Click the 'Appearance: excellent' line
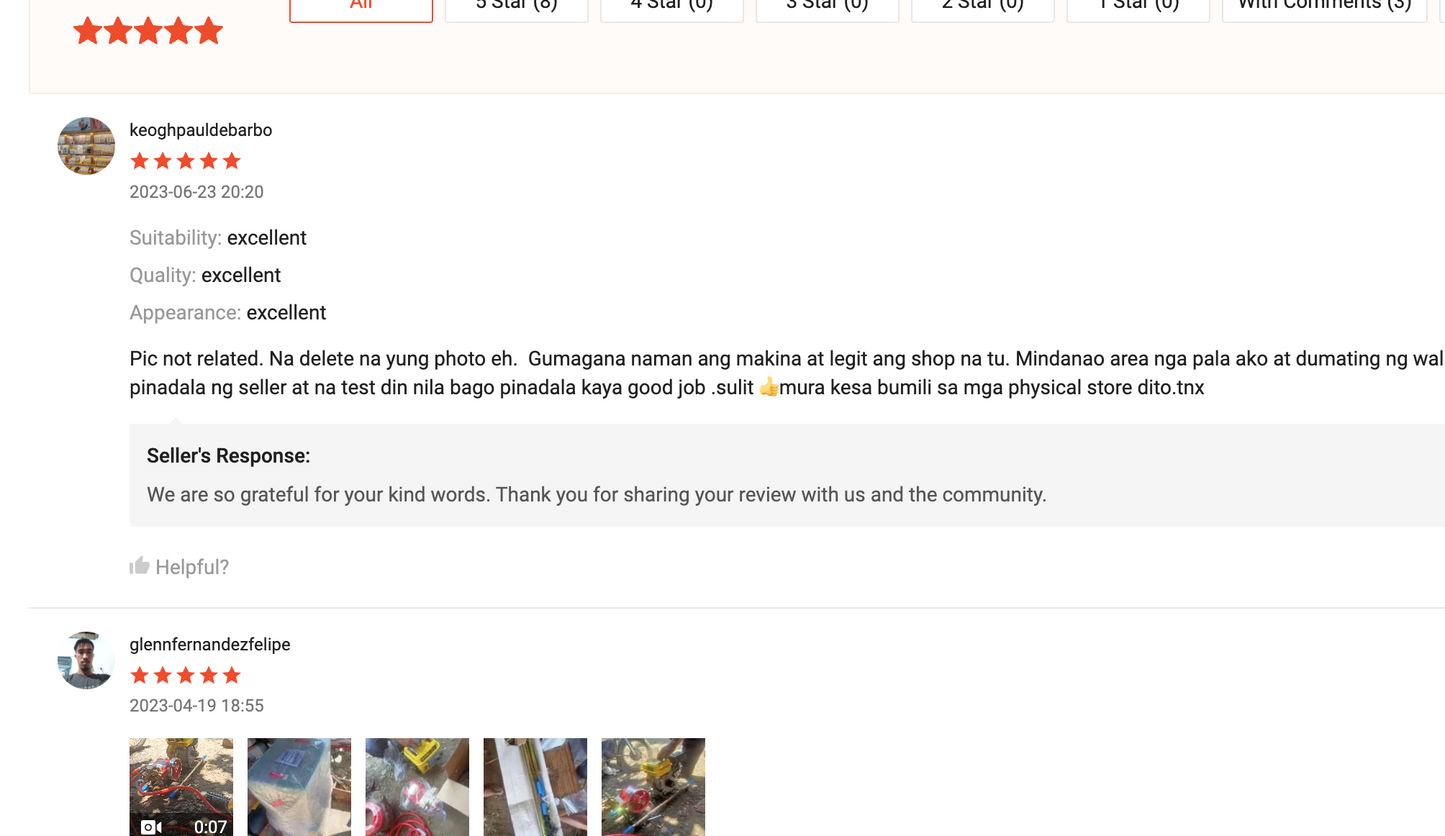This screenshot has height=836, width=1445. coord(228,313)
